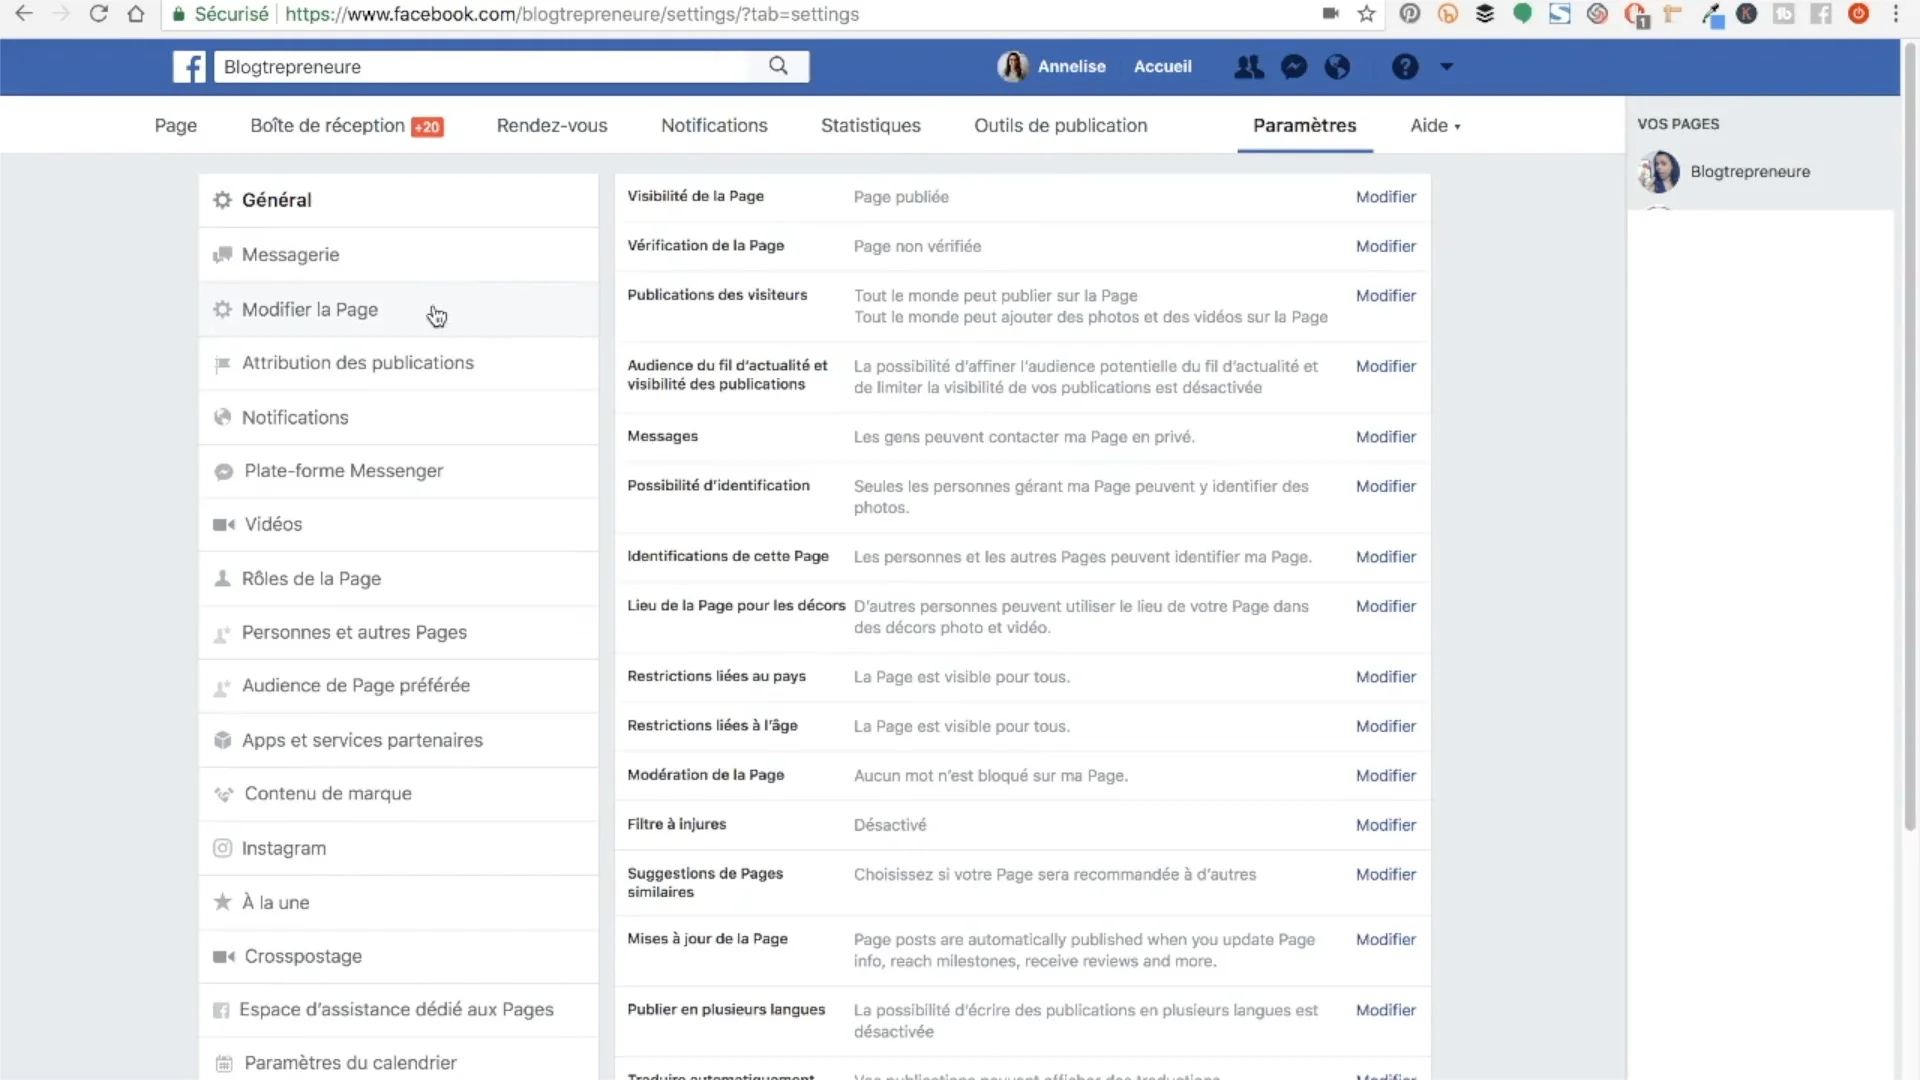Screen dimensions: 1920x1080
Task: Open Contenu de marque section
Action: (x=398, y=794)
